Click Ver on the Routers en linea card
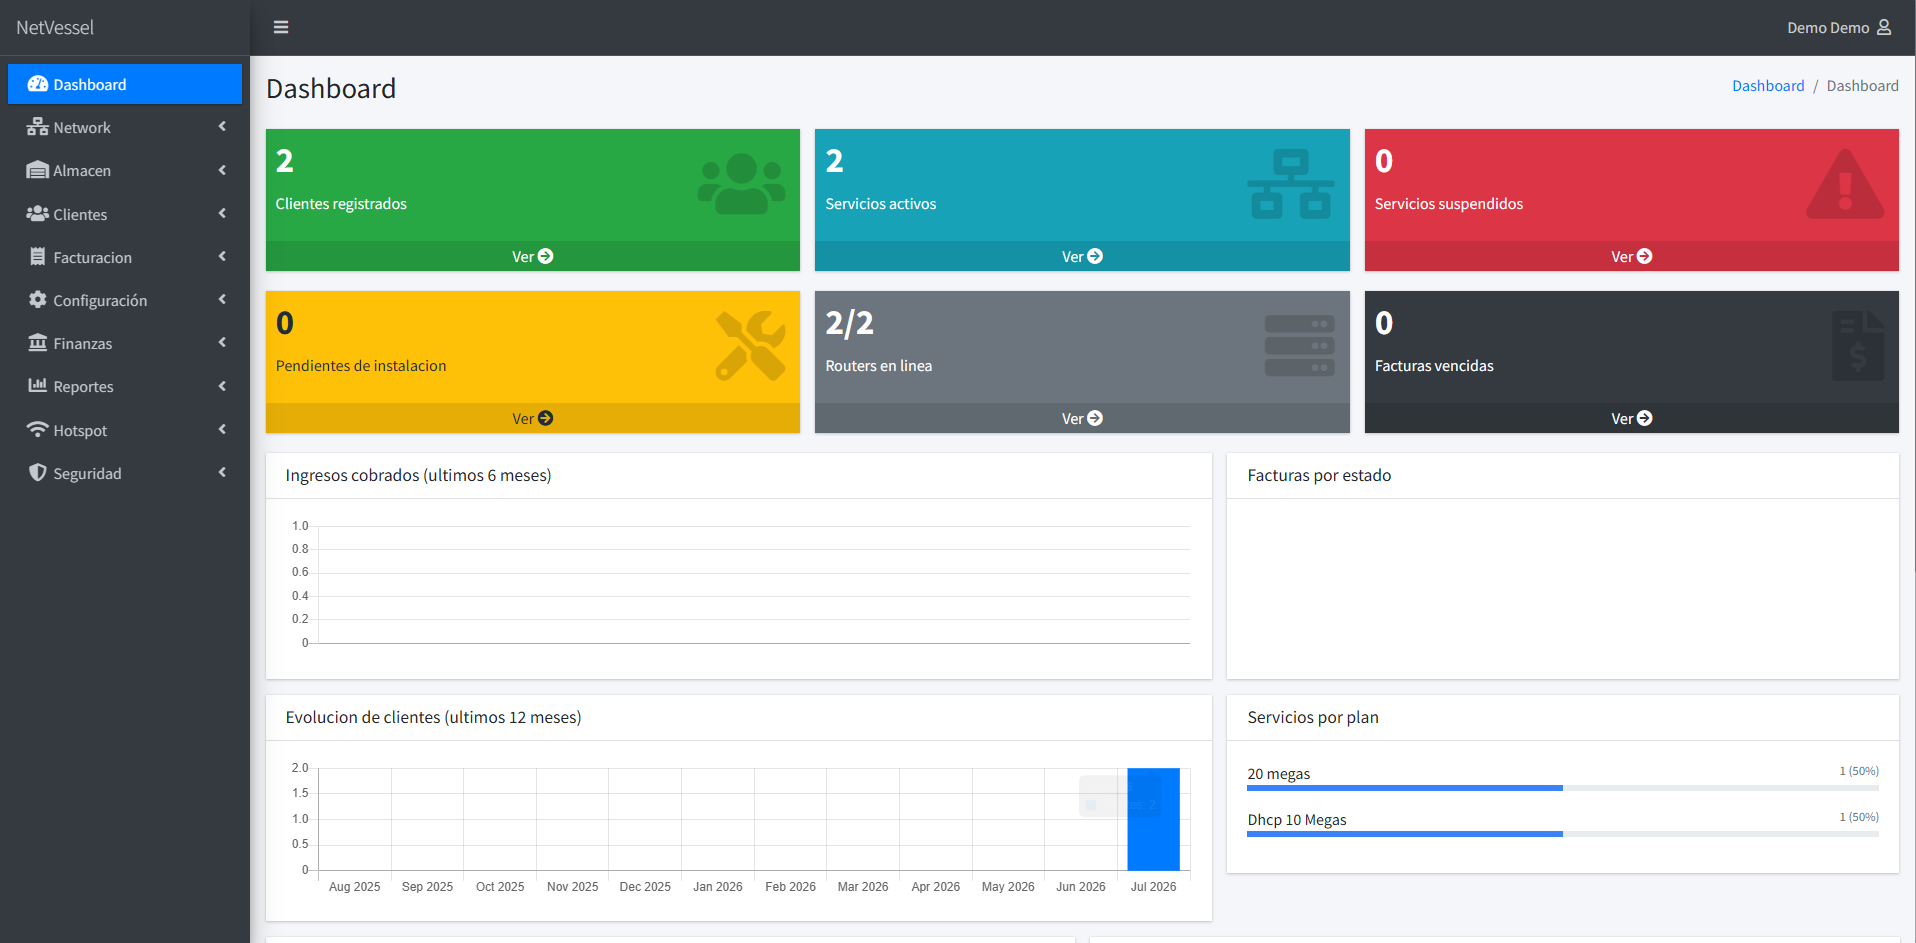 pyautogui.click(x=1082, y=418)
